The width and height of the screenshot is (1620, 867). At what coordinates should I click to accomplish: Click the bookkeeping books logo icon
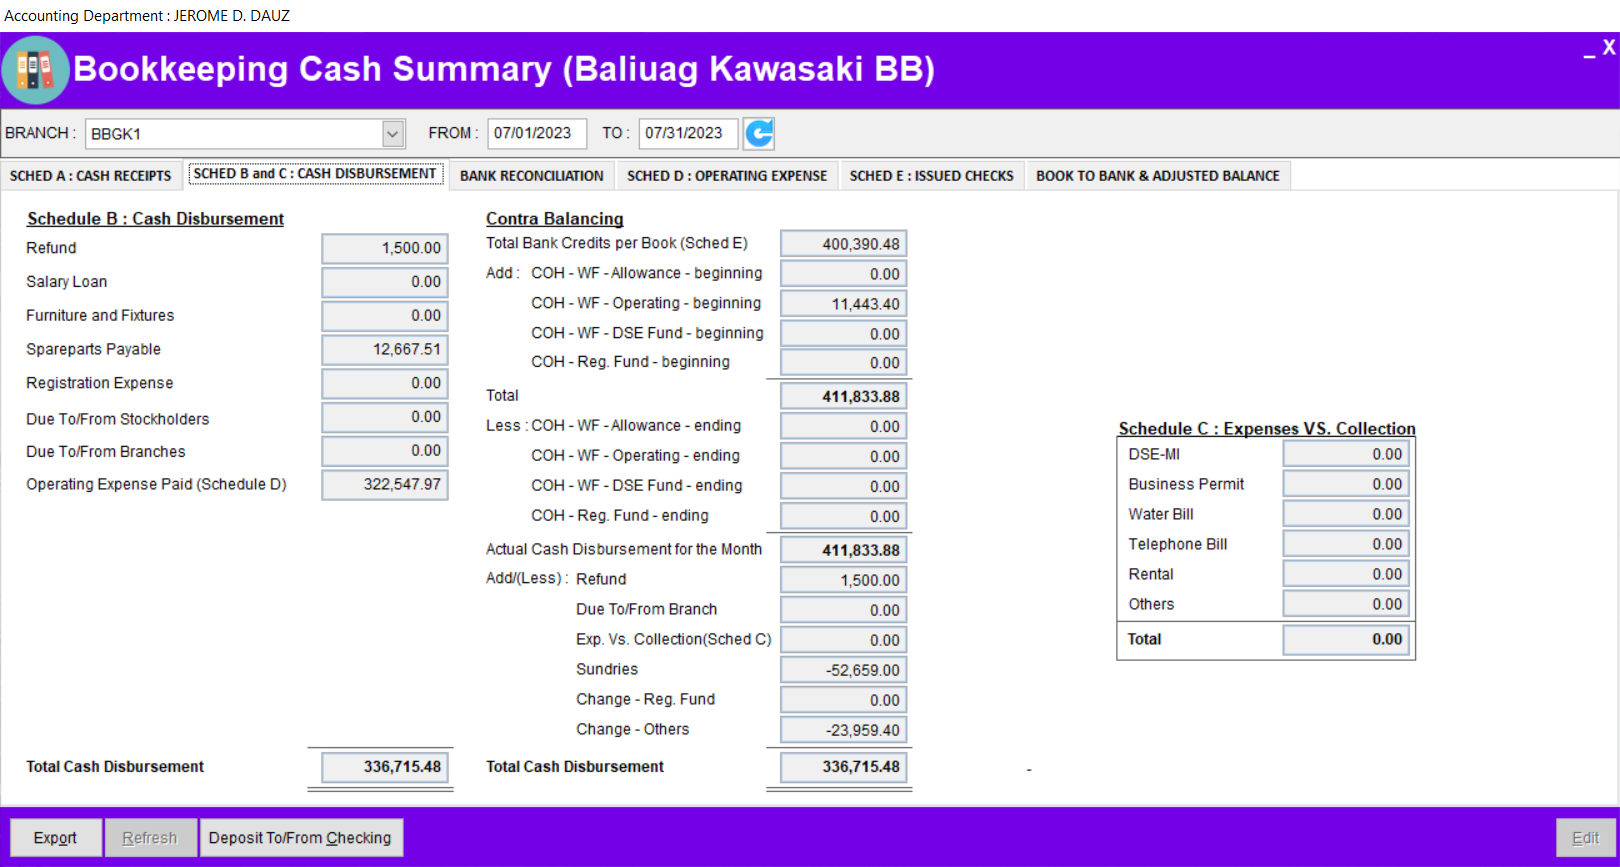35,70
